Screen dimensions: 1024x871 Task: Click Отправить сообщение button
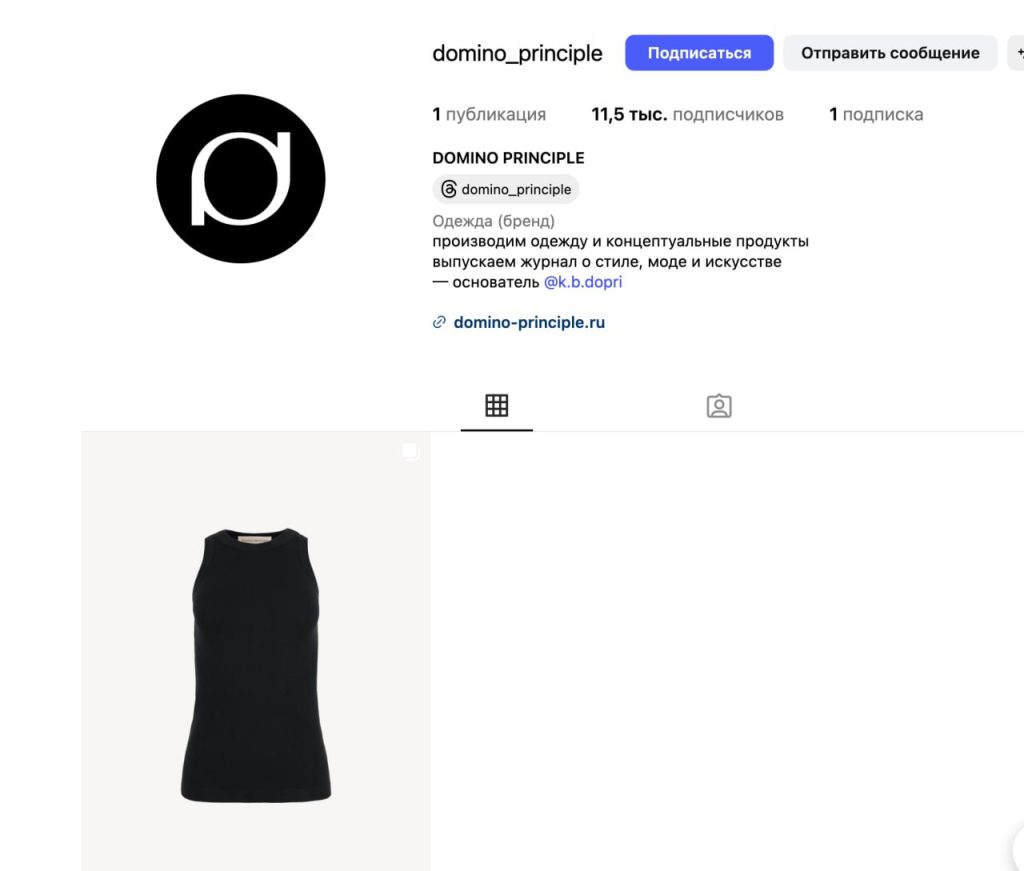[x=890, y=53]
